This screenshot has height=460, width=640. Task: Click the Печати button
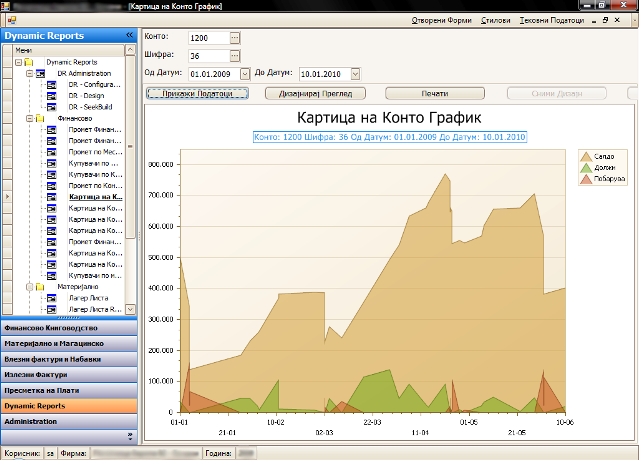tap(435, 93)
